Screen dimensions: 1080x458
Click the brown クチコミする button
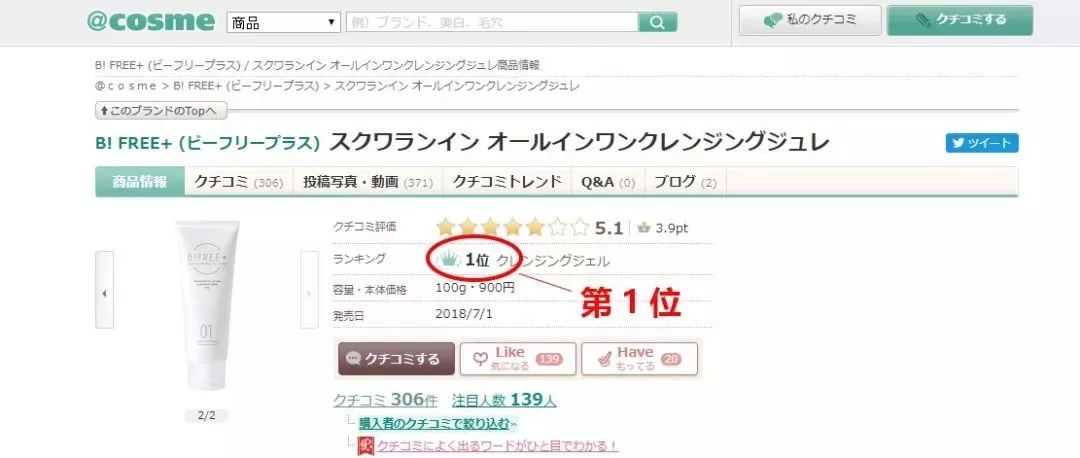[396, 359]
